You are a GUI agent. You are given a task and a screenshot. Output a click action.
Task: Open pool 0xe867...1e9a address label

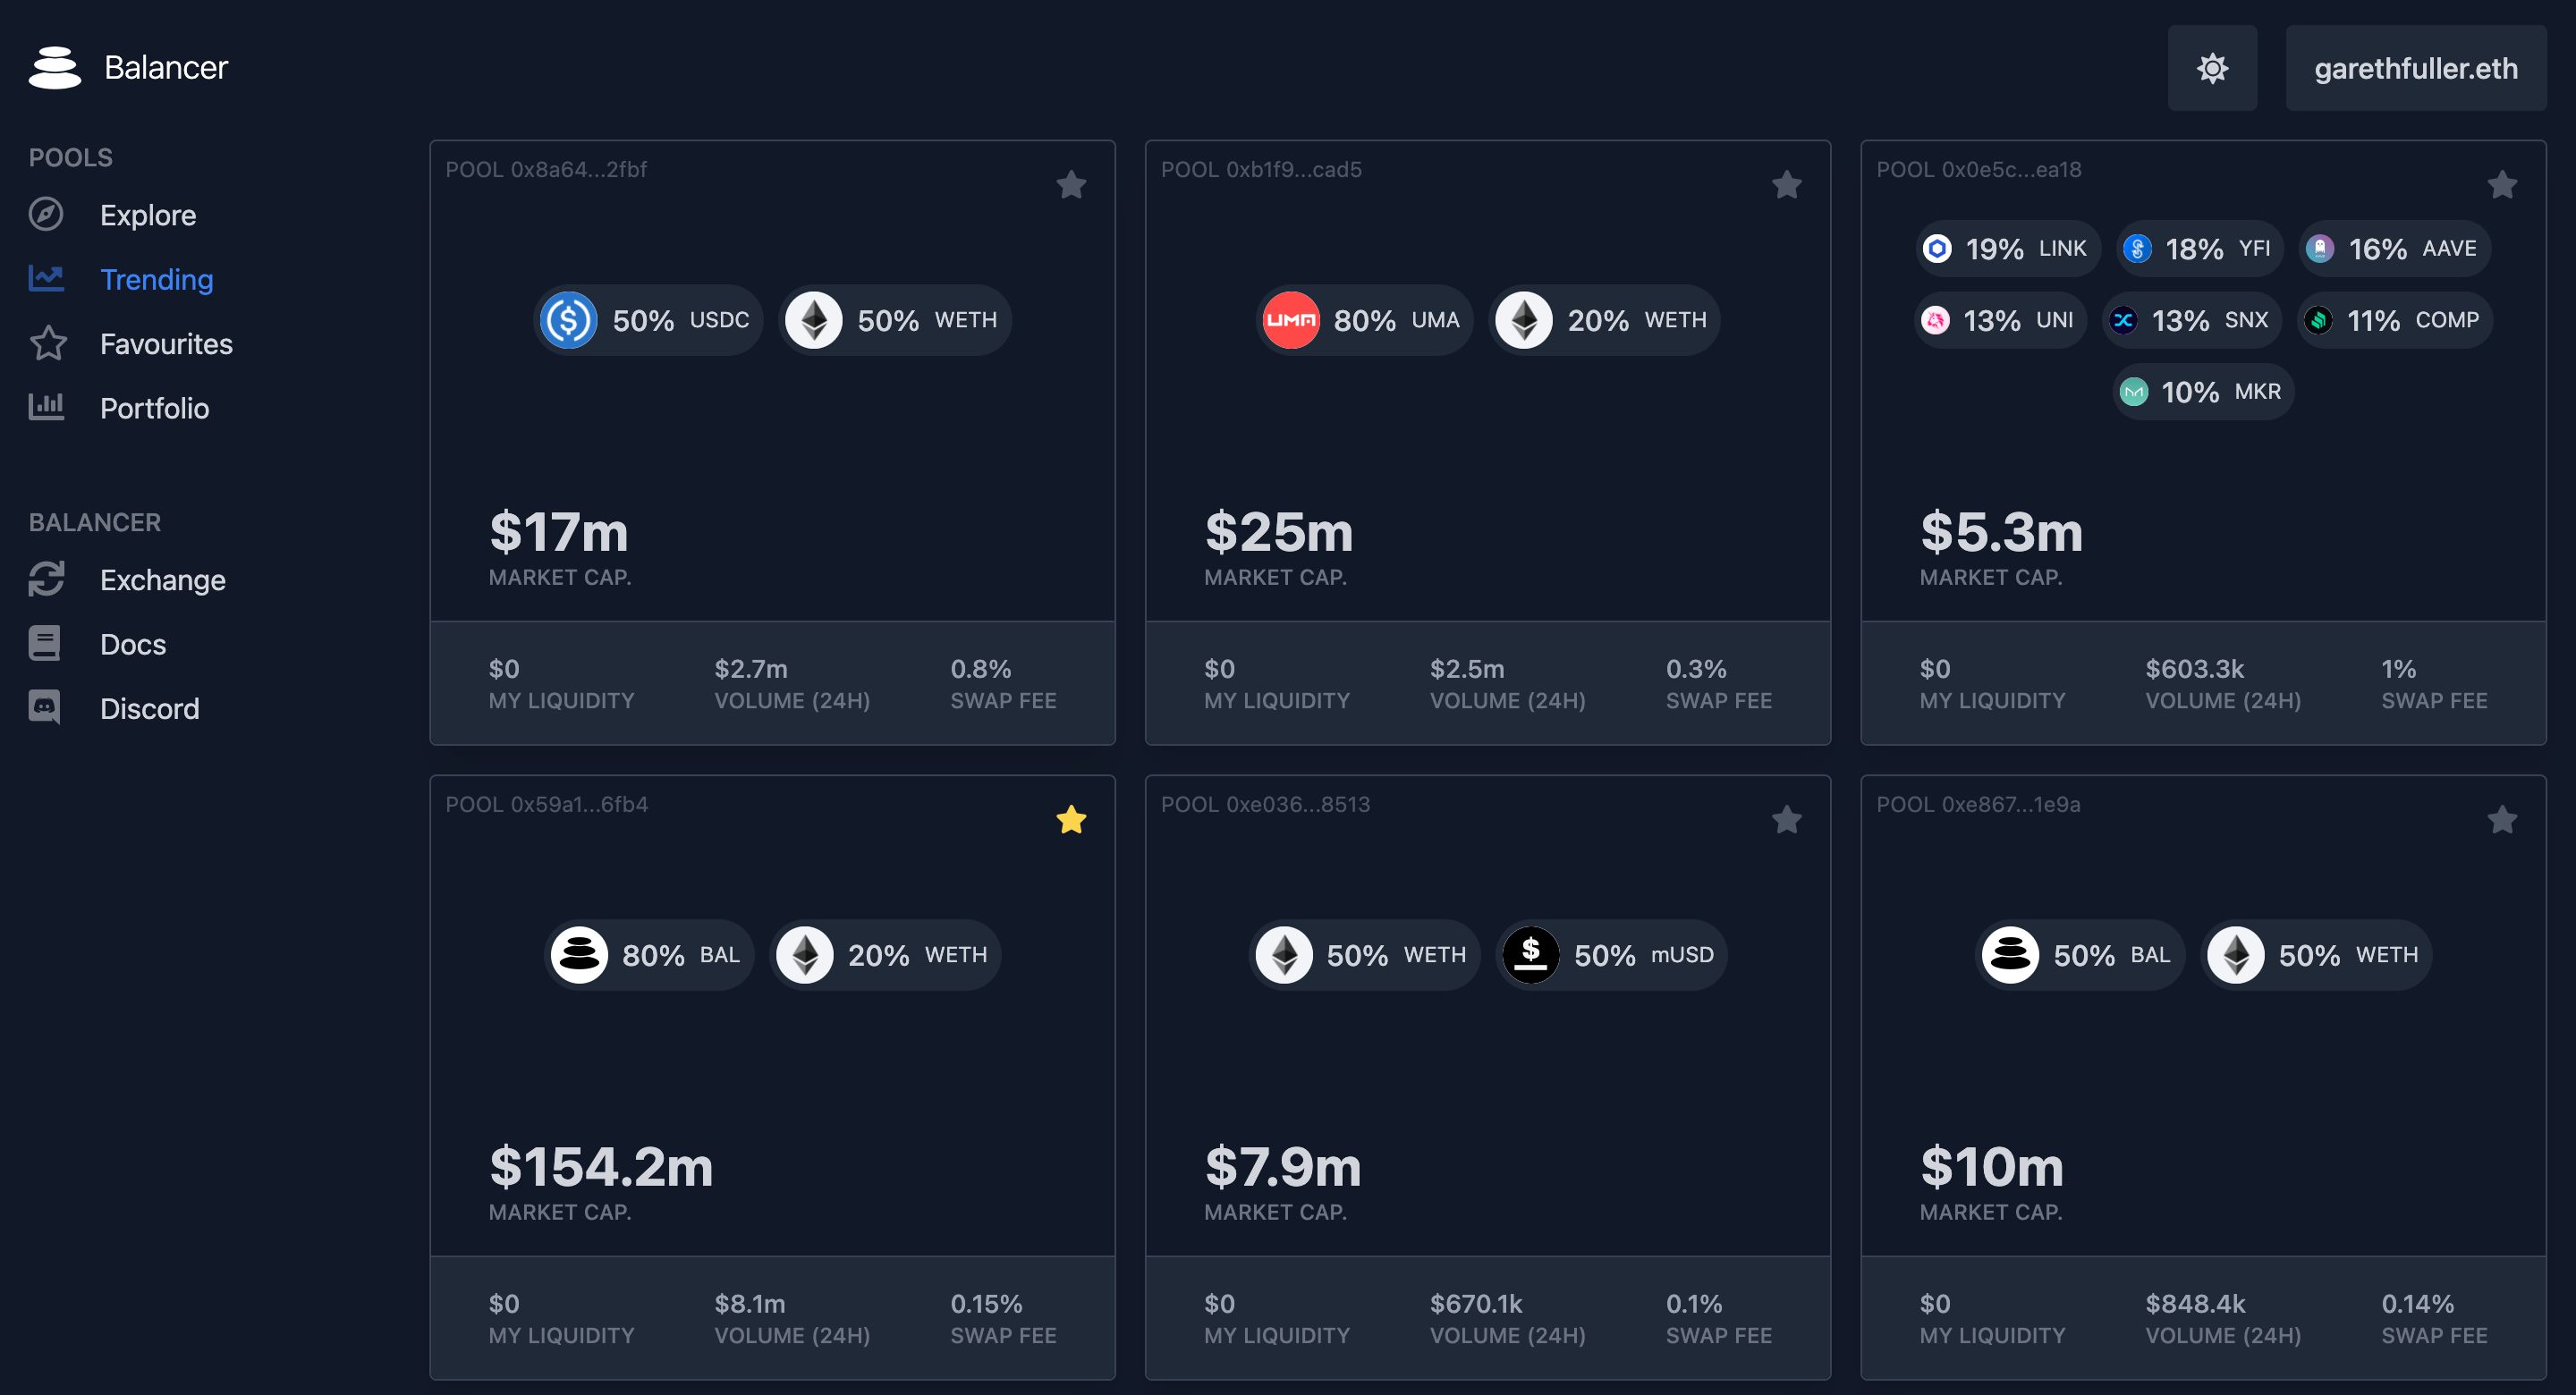tap(1978, 805)
